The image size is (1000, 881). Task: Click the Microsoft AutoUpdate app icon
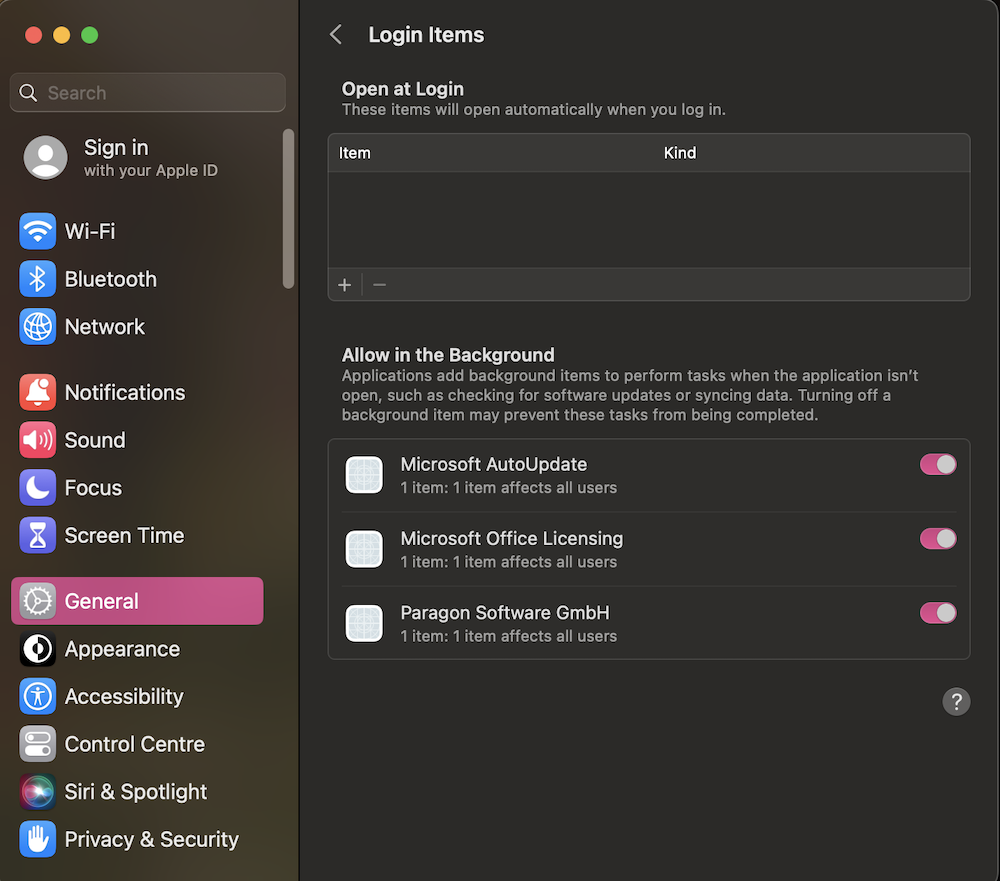[x=364, y=475]
